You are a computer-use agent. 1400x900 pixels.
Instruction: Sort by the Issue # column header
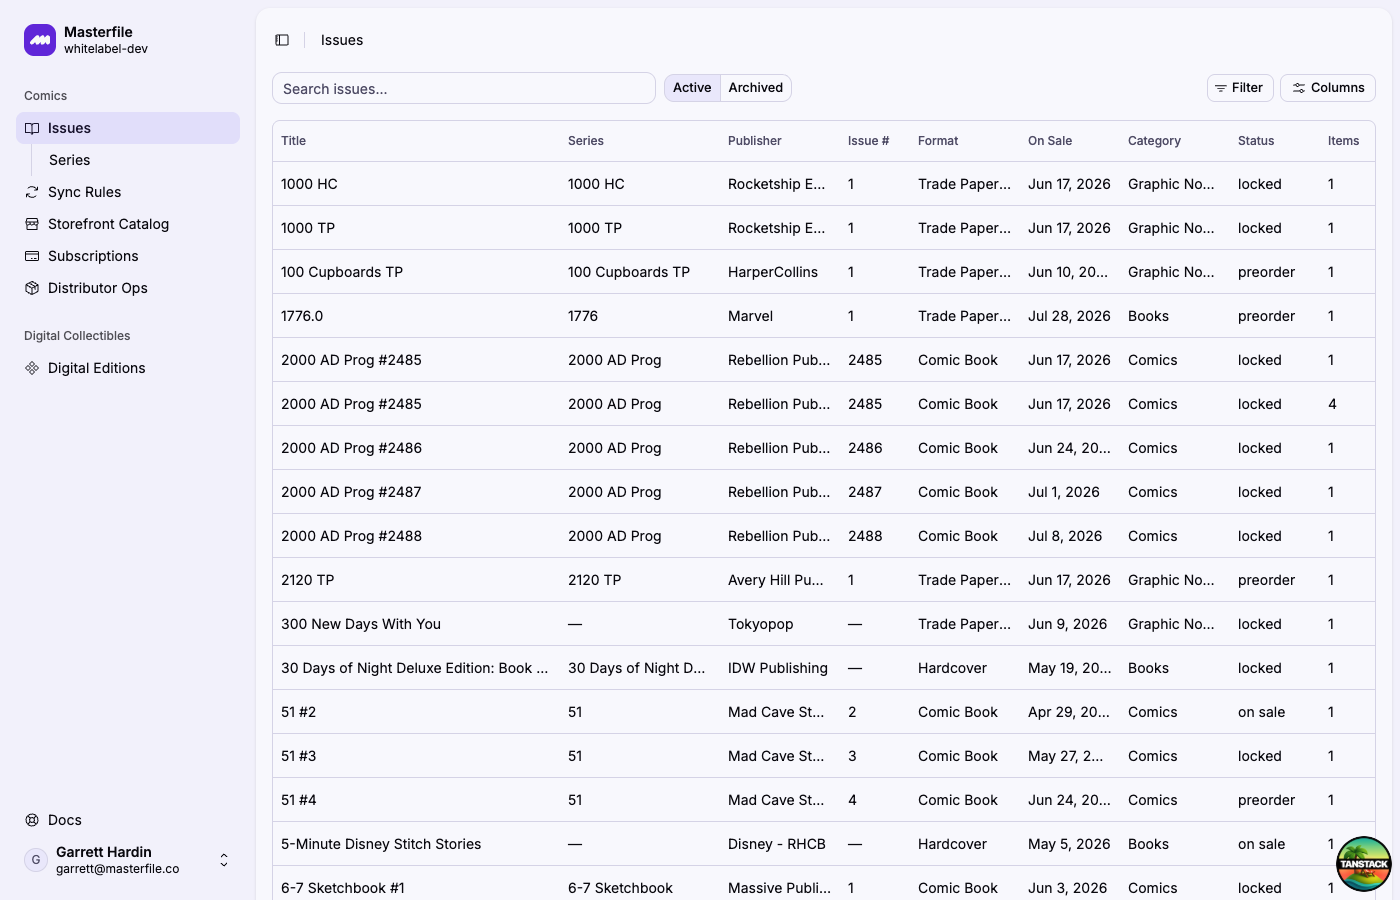868,141
